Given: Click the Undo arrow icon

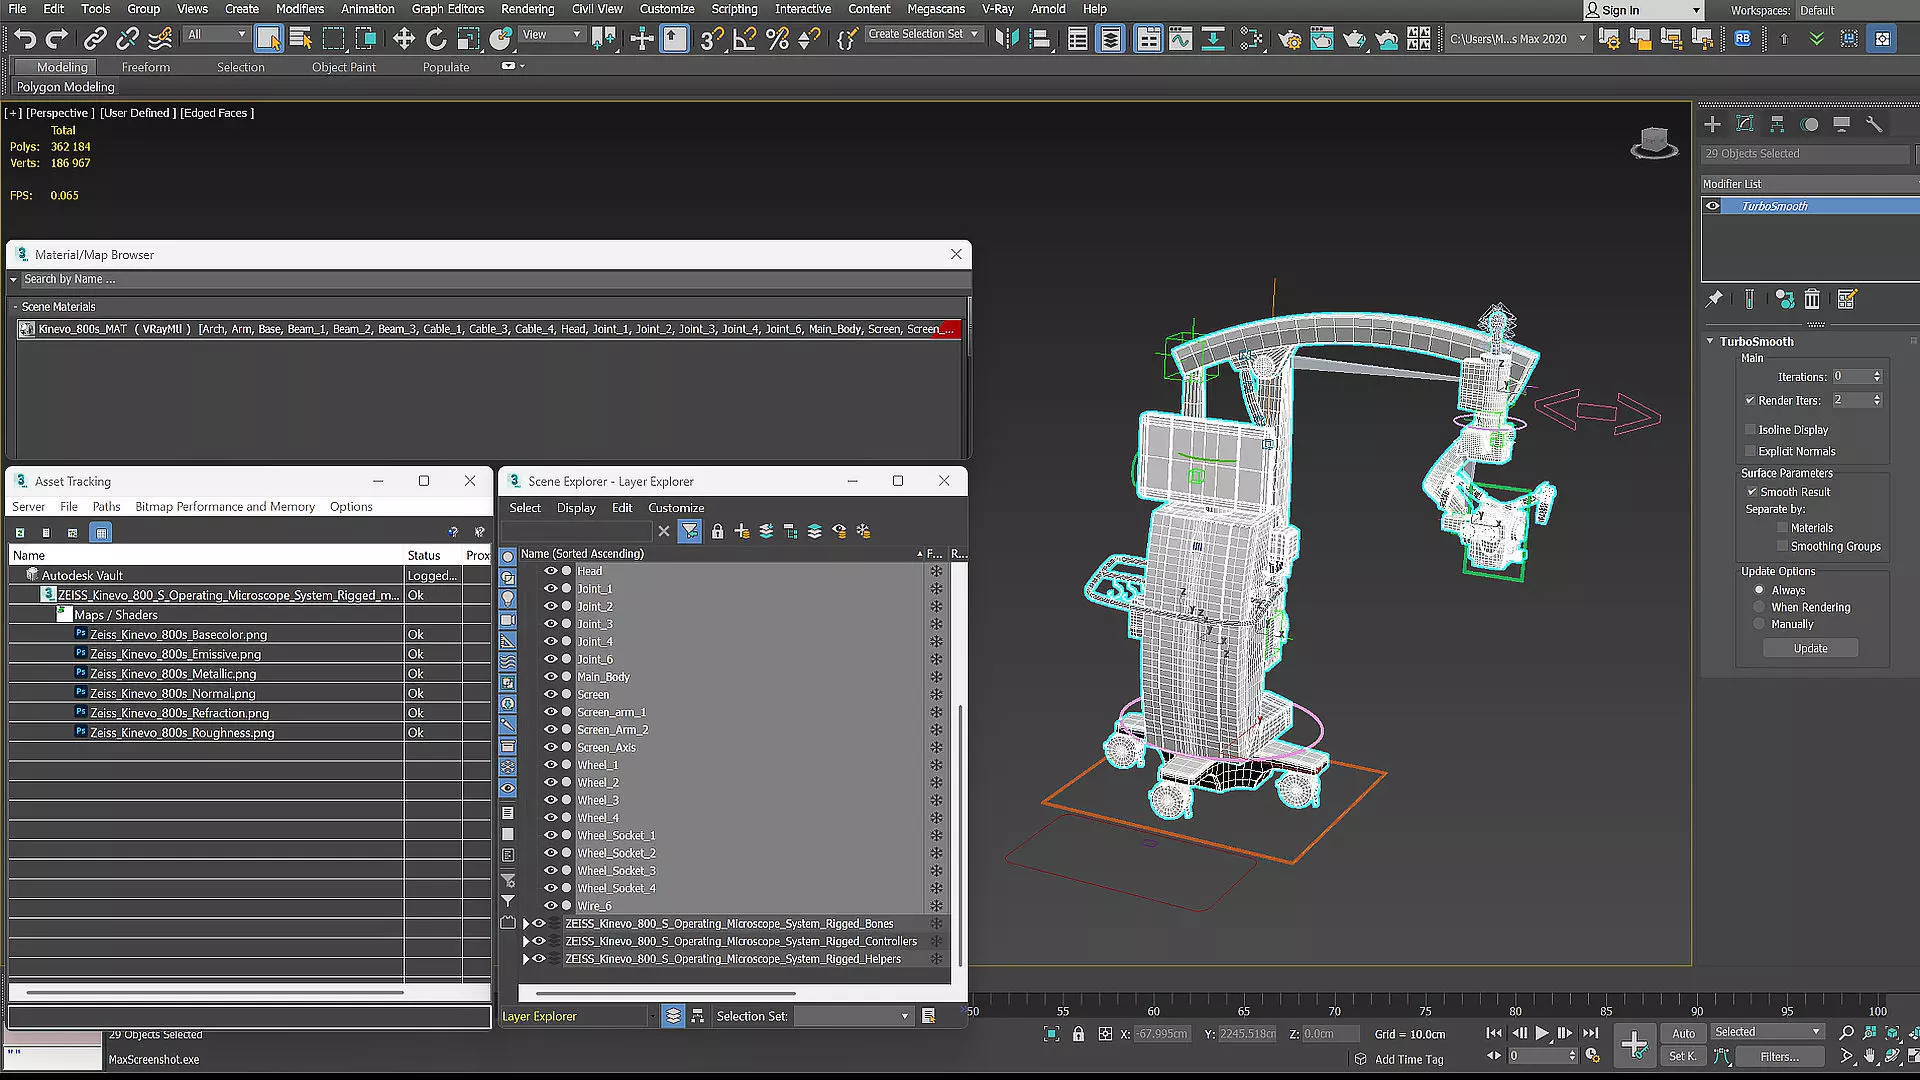Looking at the screenshot, I should (x=25, y=39).
